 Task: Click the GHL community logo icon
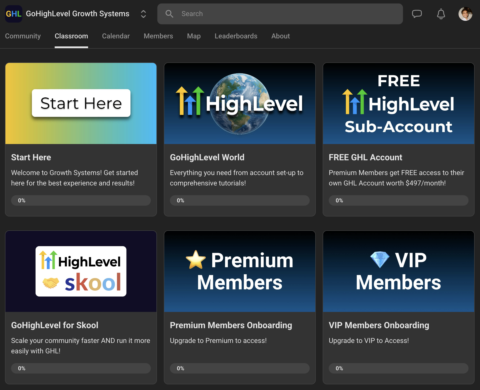tap(13, 14)
